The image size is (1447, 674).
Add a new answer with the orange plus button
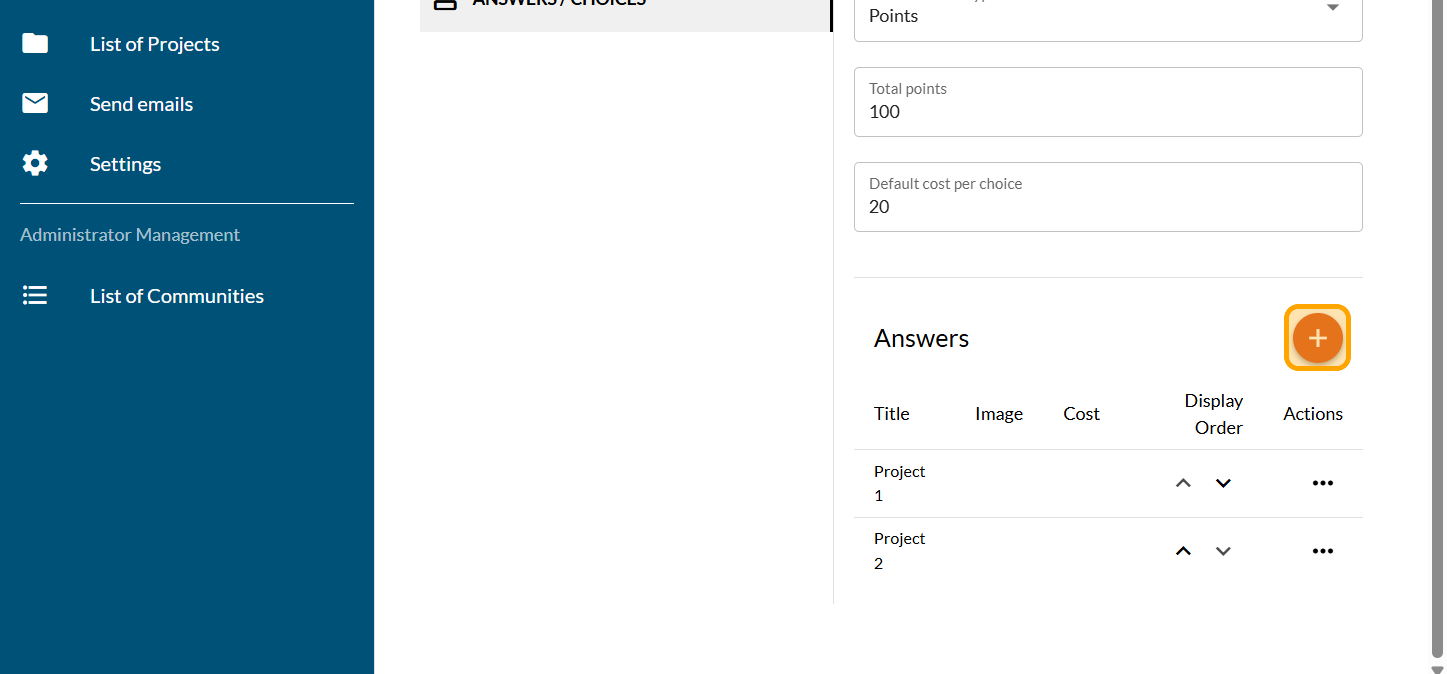pos(1317,338)
